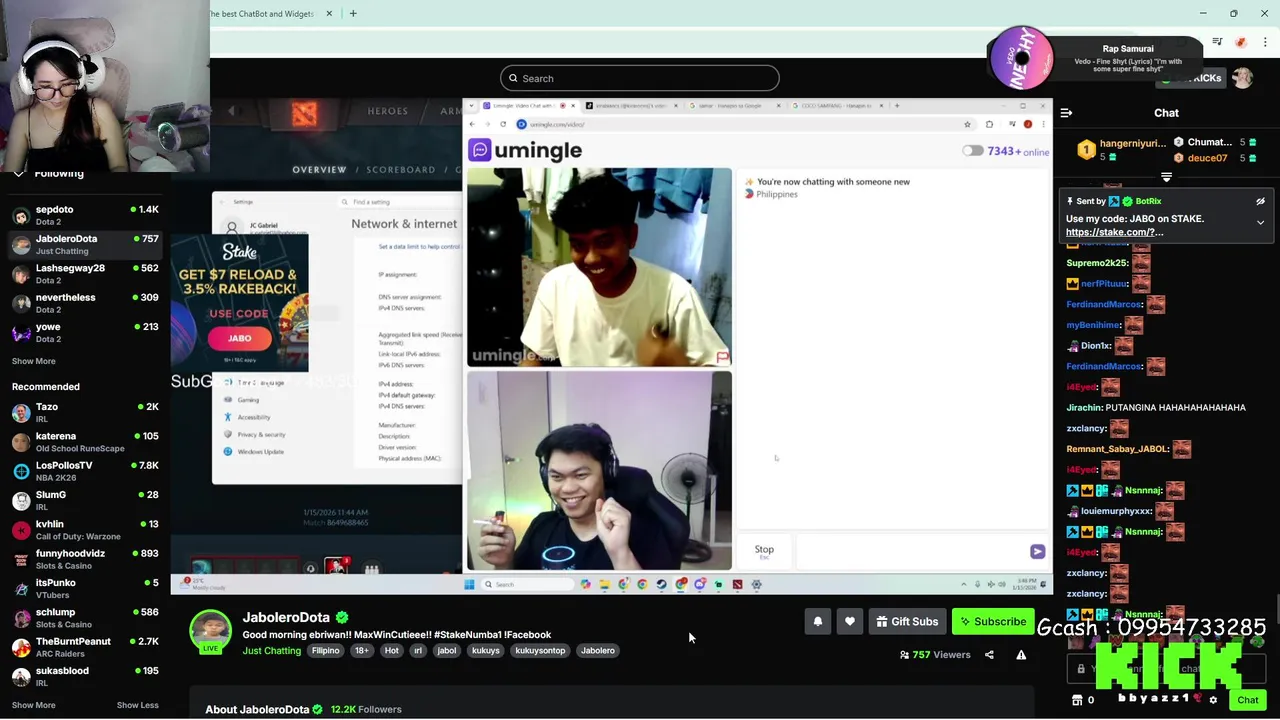1280x720 pixels.
Task: Click the heart follow icon
Action: coord(849,622)
